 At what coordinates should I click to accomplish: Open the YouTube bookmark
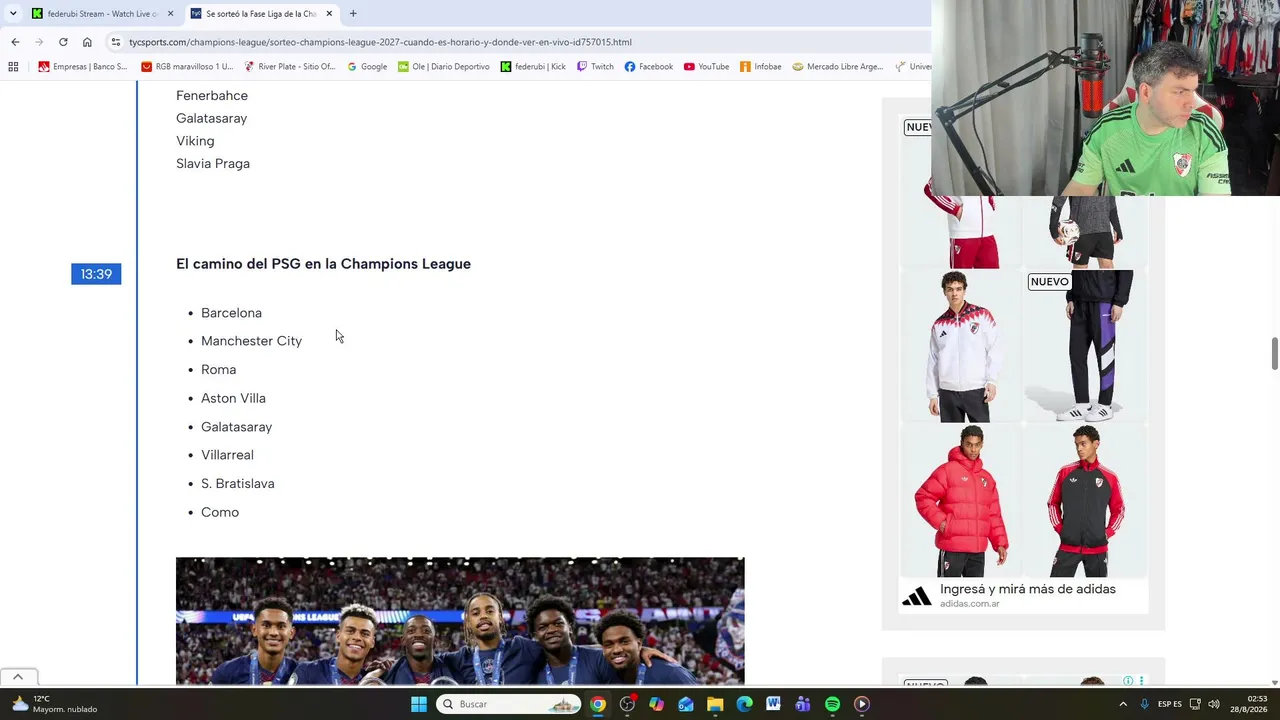pos(707,67)
